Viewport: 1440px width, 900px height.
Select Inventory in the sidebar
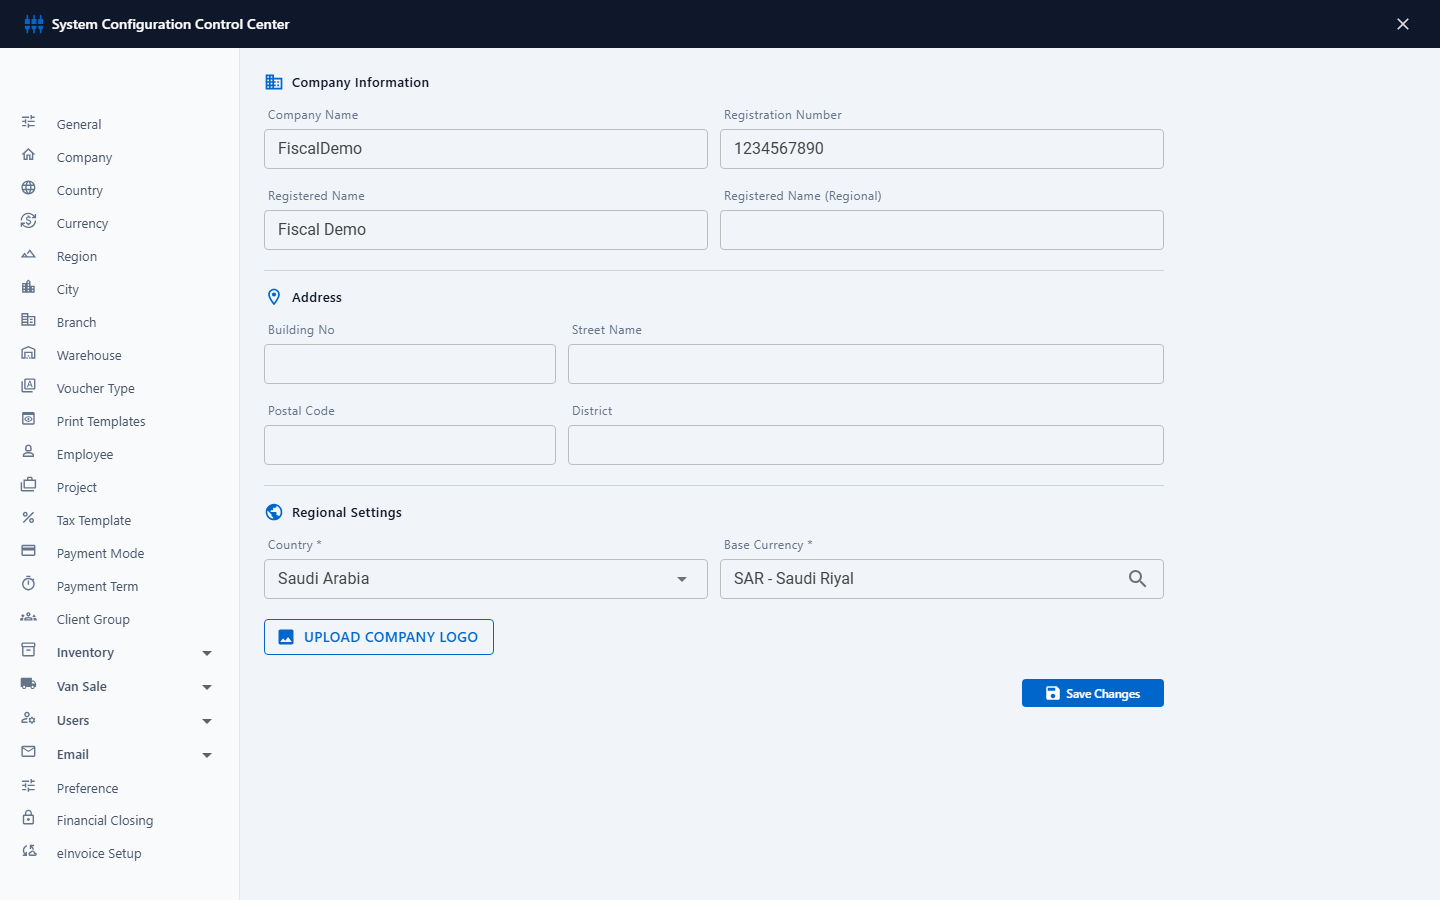85,653
